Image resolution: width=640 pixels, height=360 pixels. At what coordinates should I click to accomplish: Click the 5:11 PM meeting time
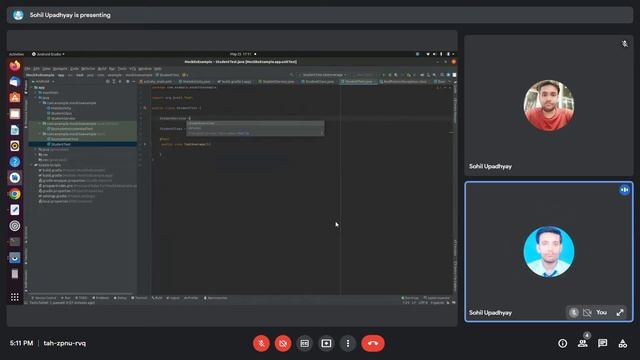point(21,343)
